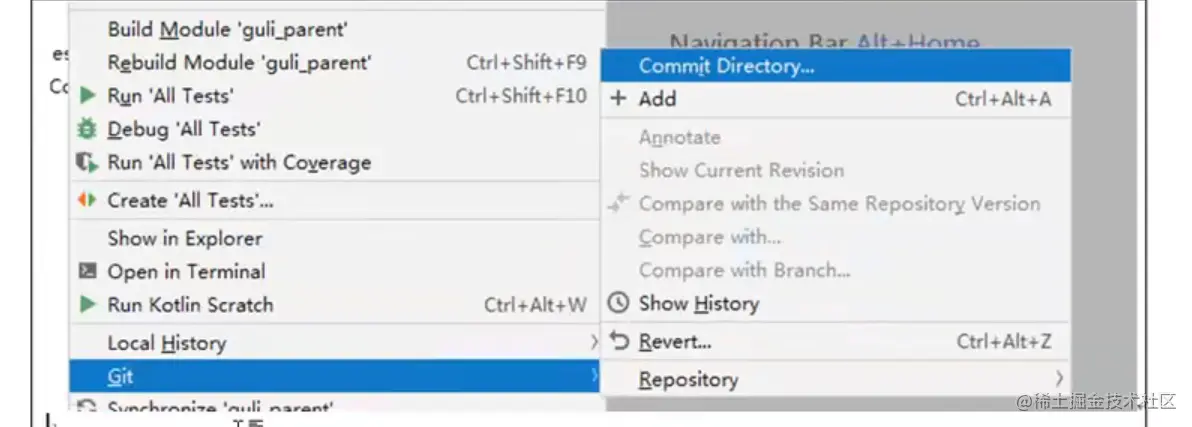1192x427 pixels.
Task: Click the green Run 'All Tests' play icon
Action: 88,96
